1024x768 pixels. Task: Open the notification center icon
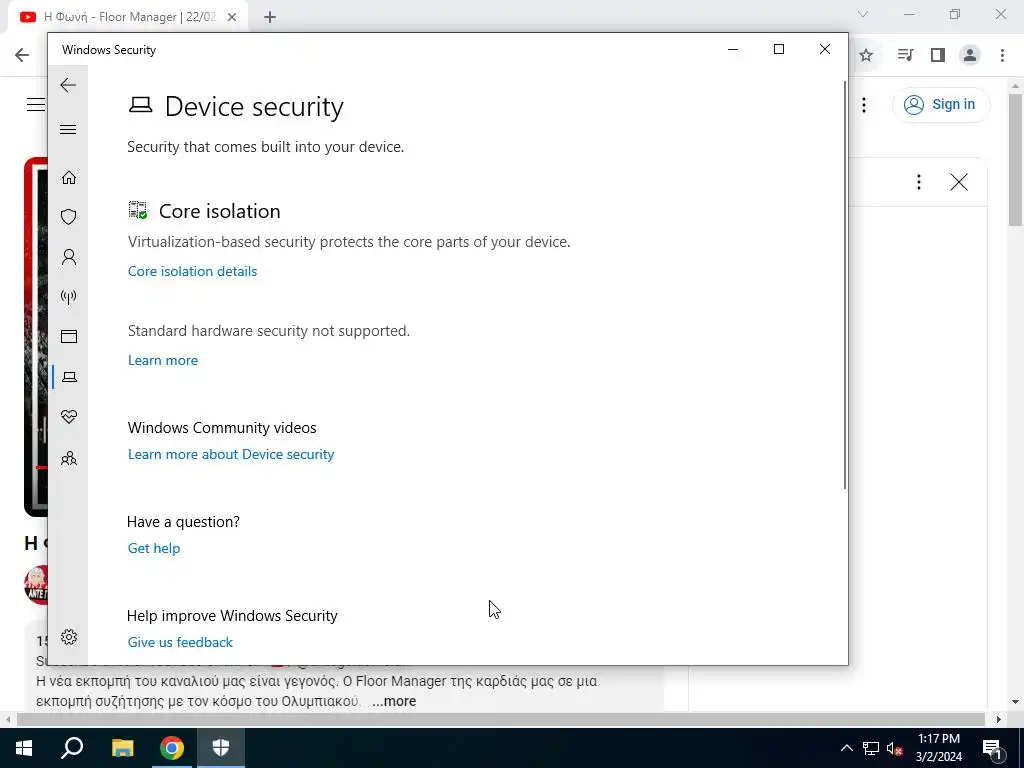pos(992,748)
